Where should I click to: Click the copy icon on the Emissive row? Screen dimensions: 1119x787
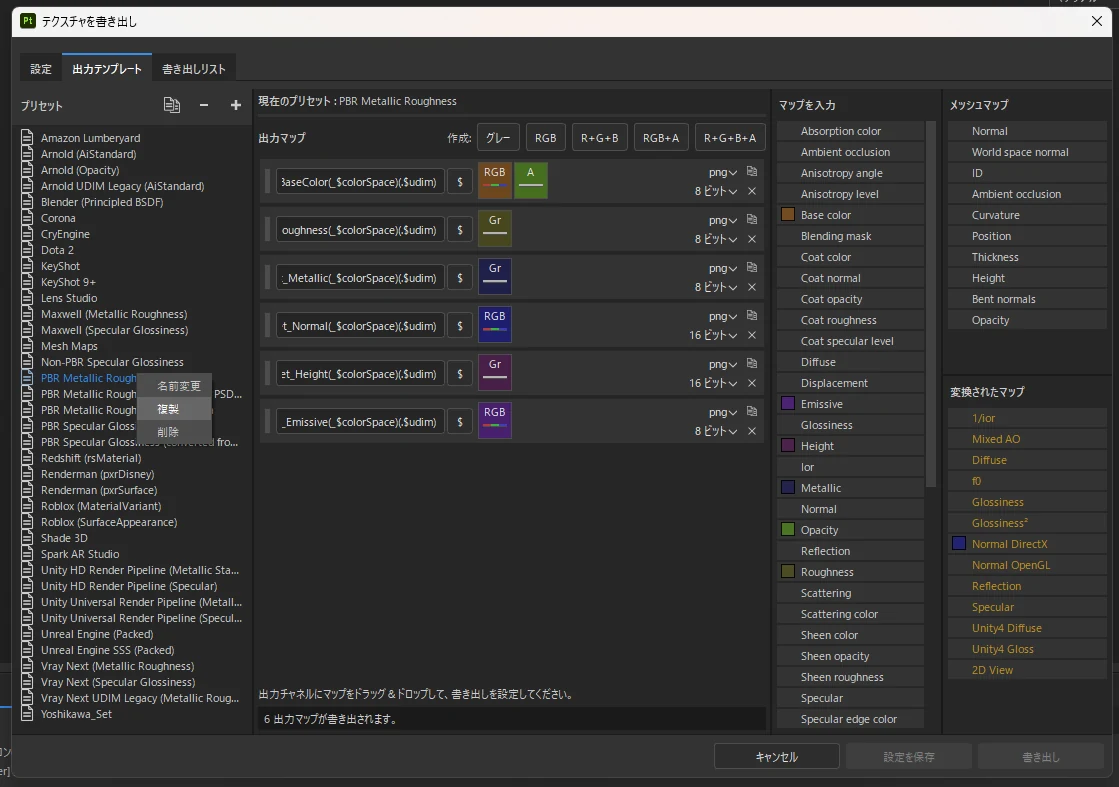click(x=751, y=411)
